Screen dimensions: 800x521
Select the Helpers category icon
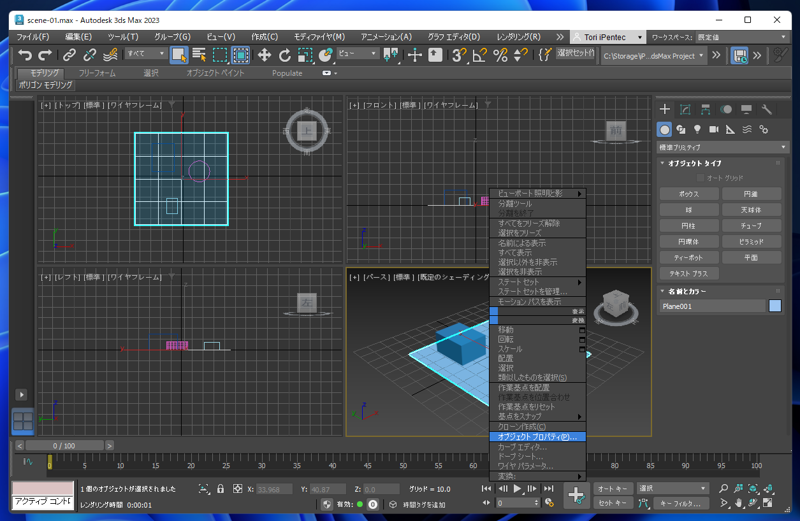click(x=730, y=130)
